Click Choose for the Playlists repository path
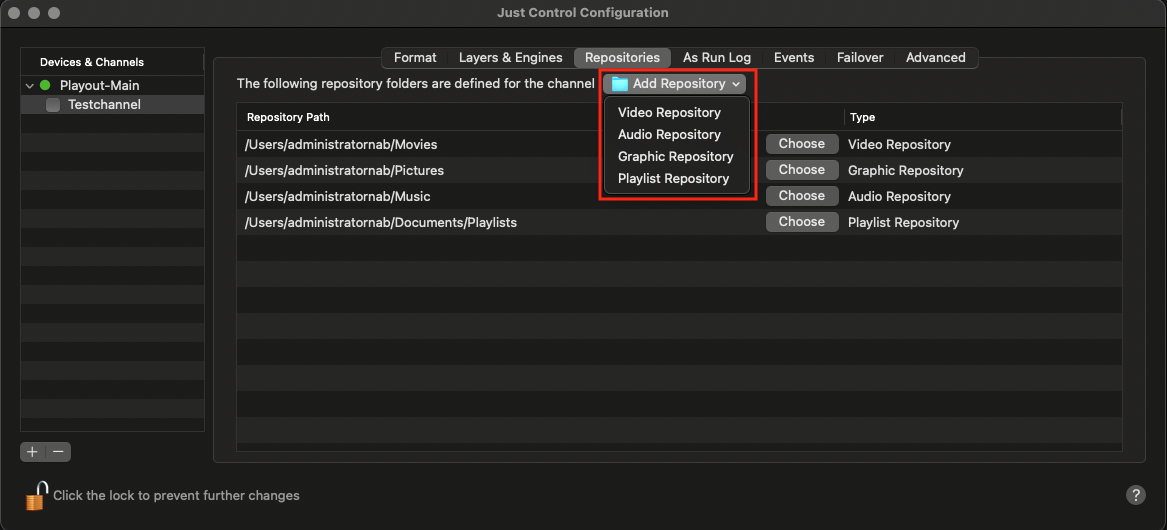The height and width of the screenshot is (530, 1167). pos(802,222)
